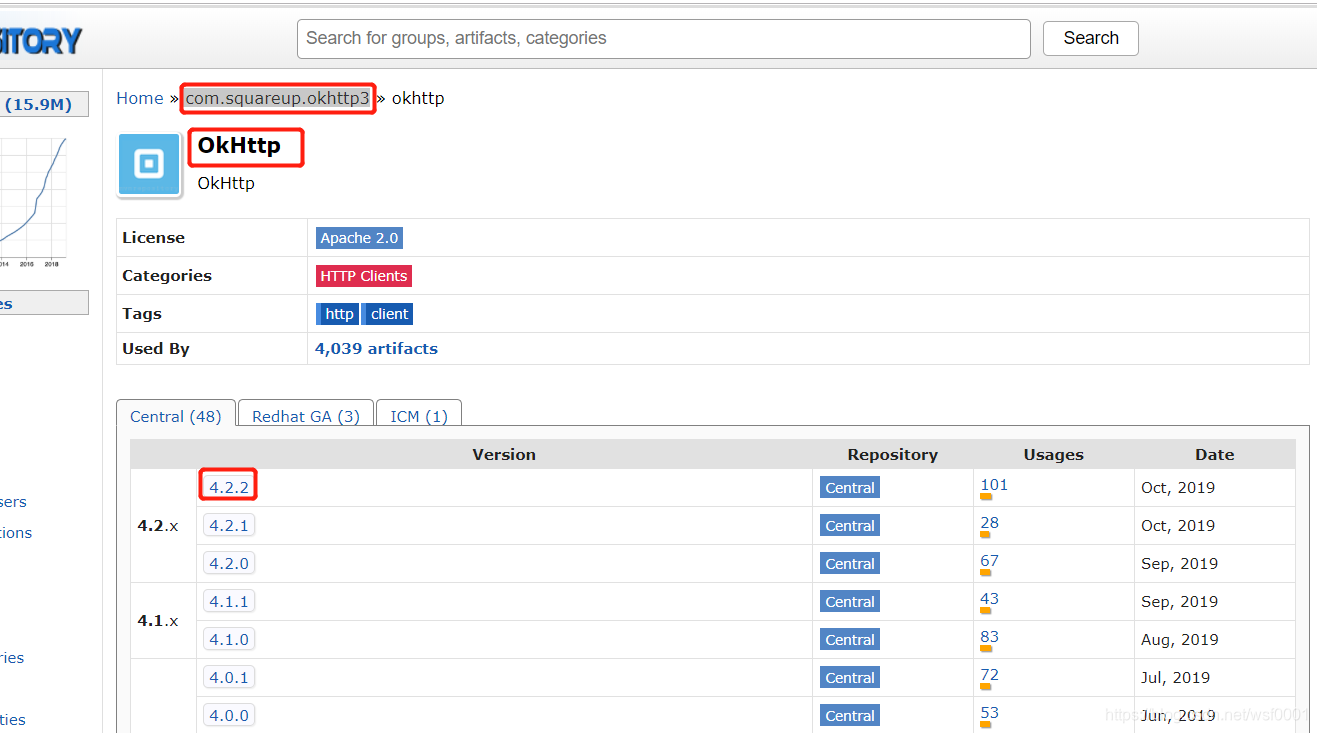
Task: Open version 4.0.0
Action: click(x=228, y=716)
